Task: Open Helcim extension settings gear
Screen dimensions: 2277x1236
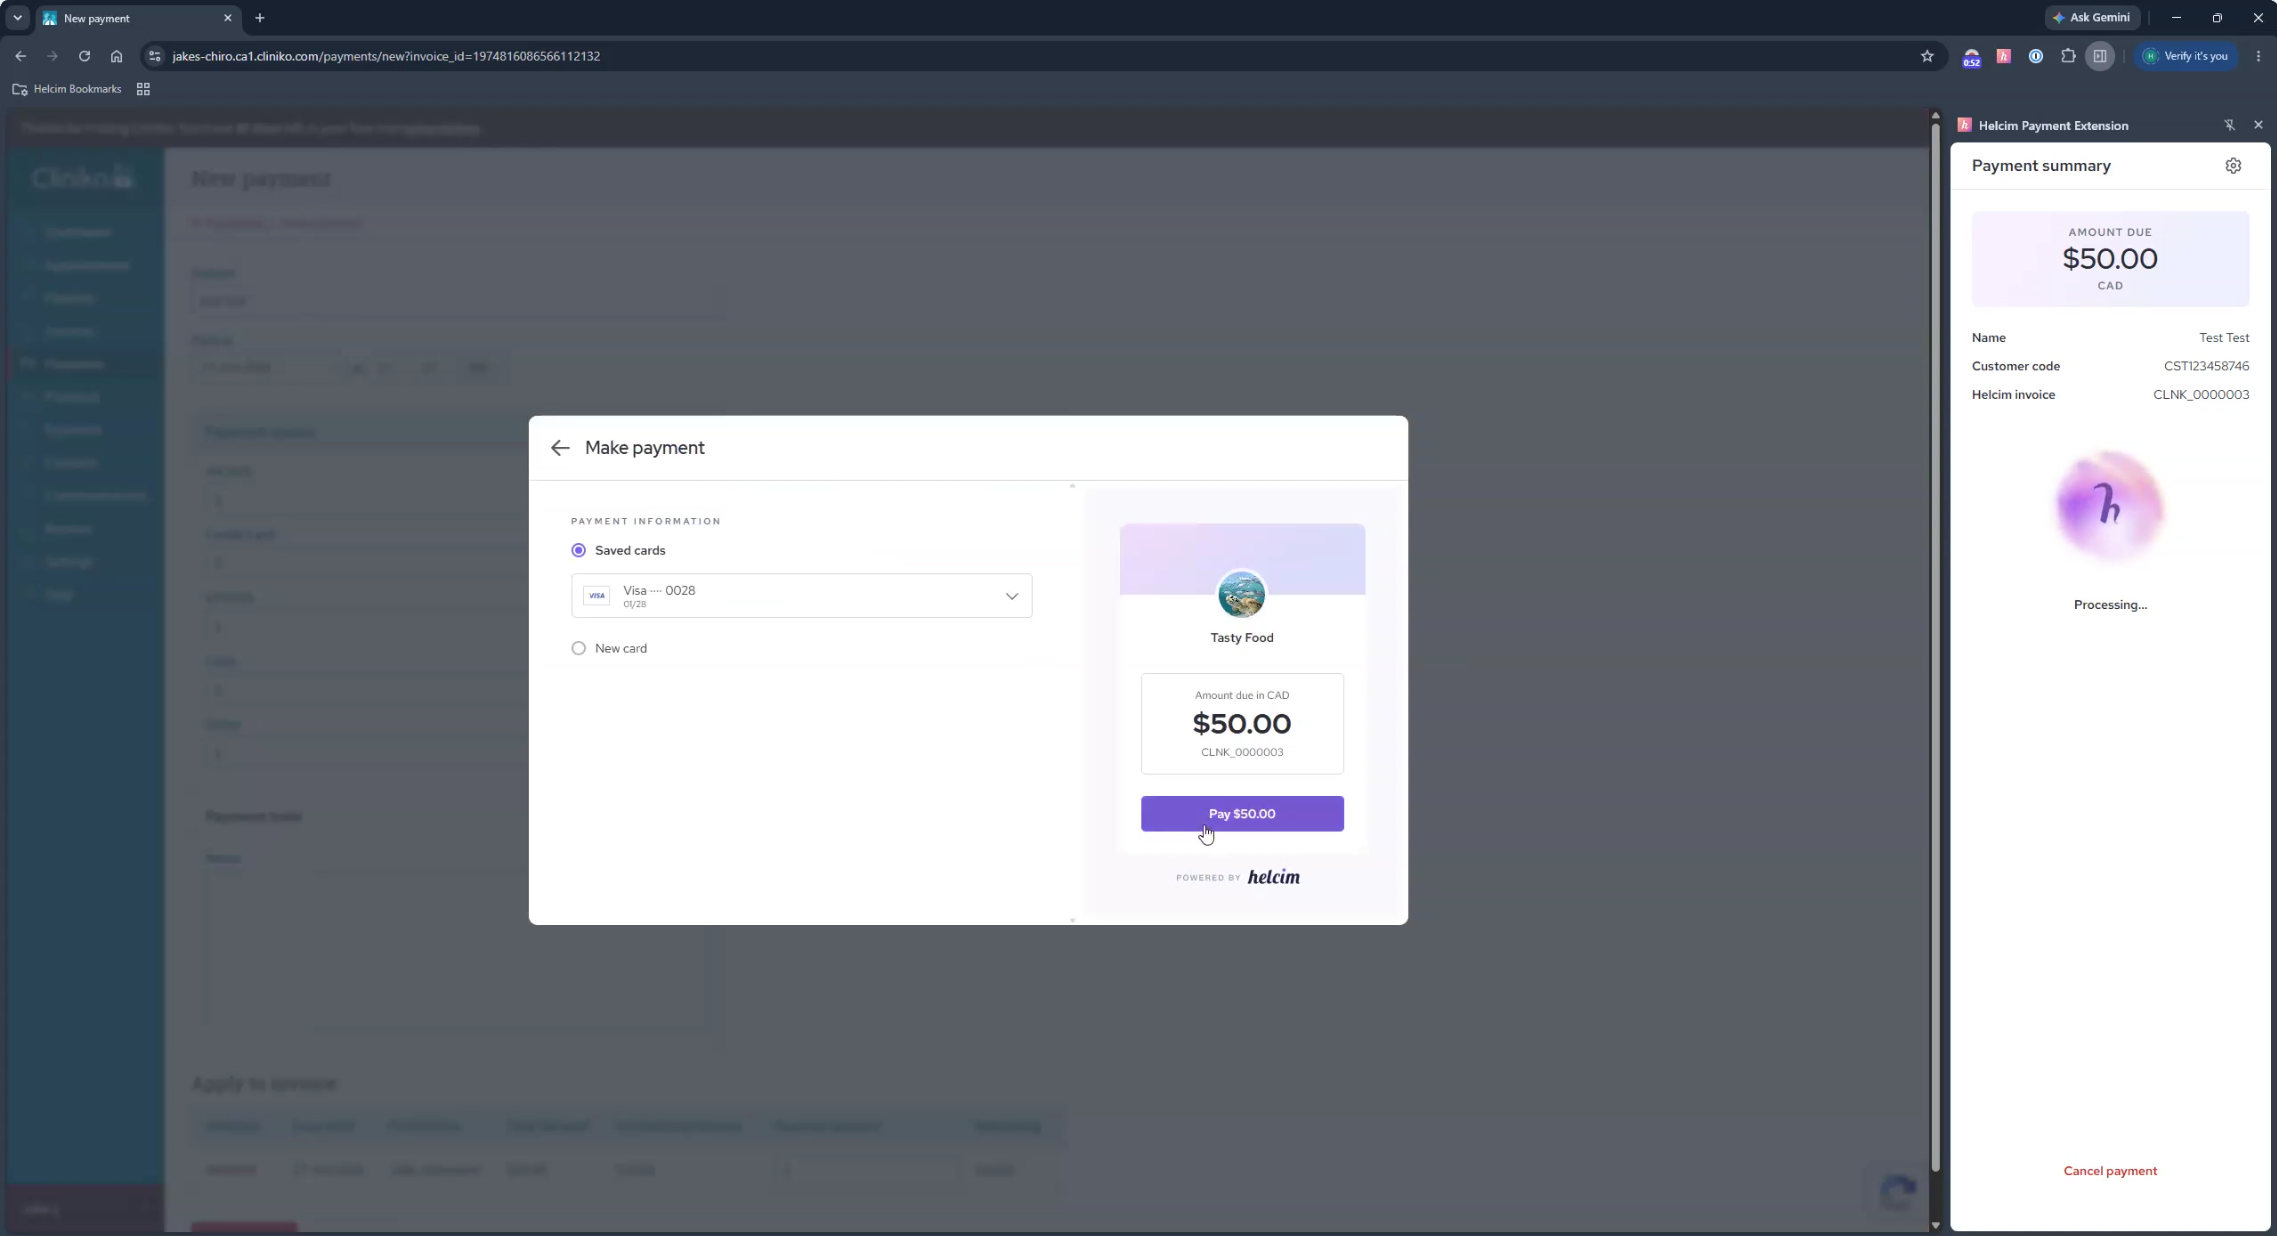Action: pos(2233,166)
